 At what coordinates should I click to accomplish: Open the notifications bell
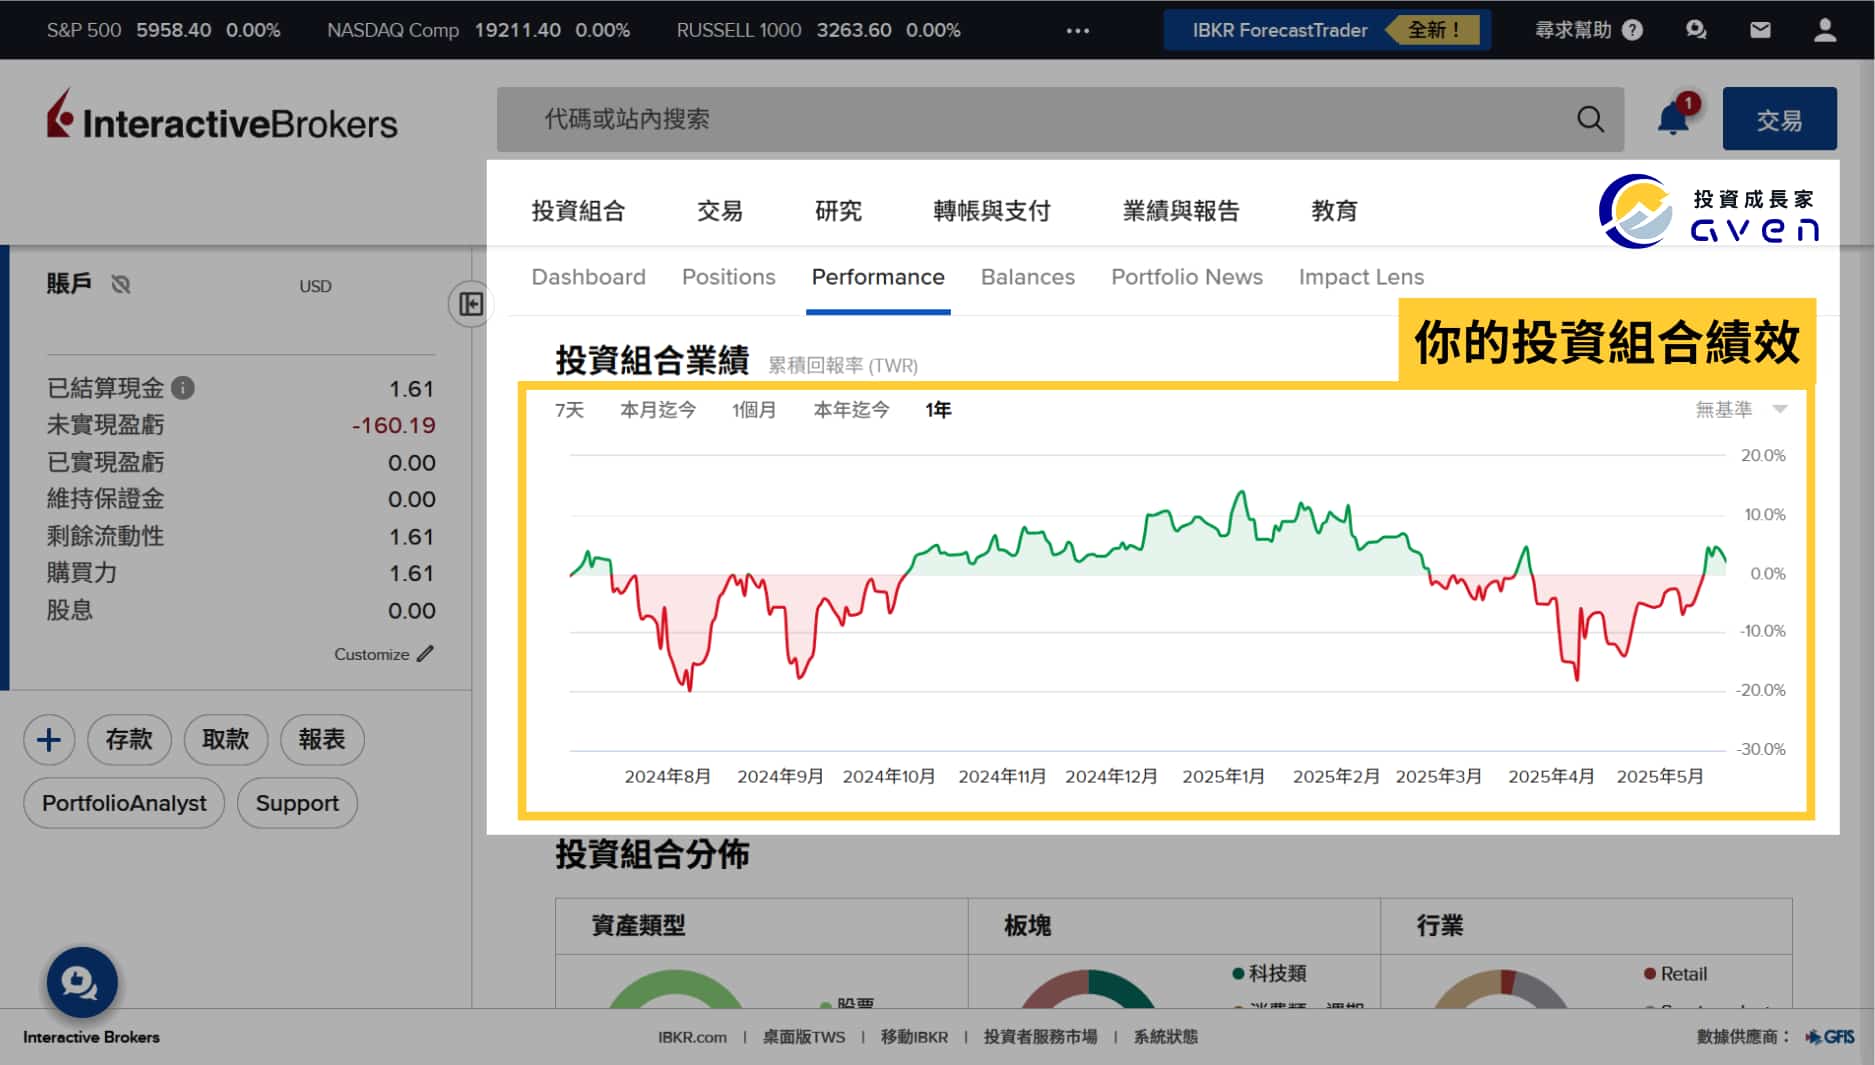pyautogui.click(x=1673, y=119)
